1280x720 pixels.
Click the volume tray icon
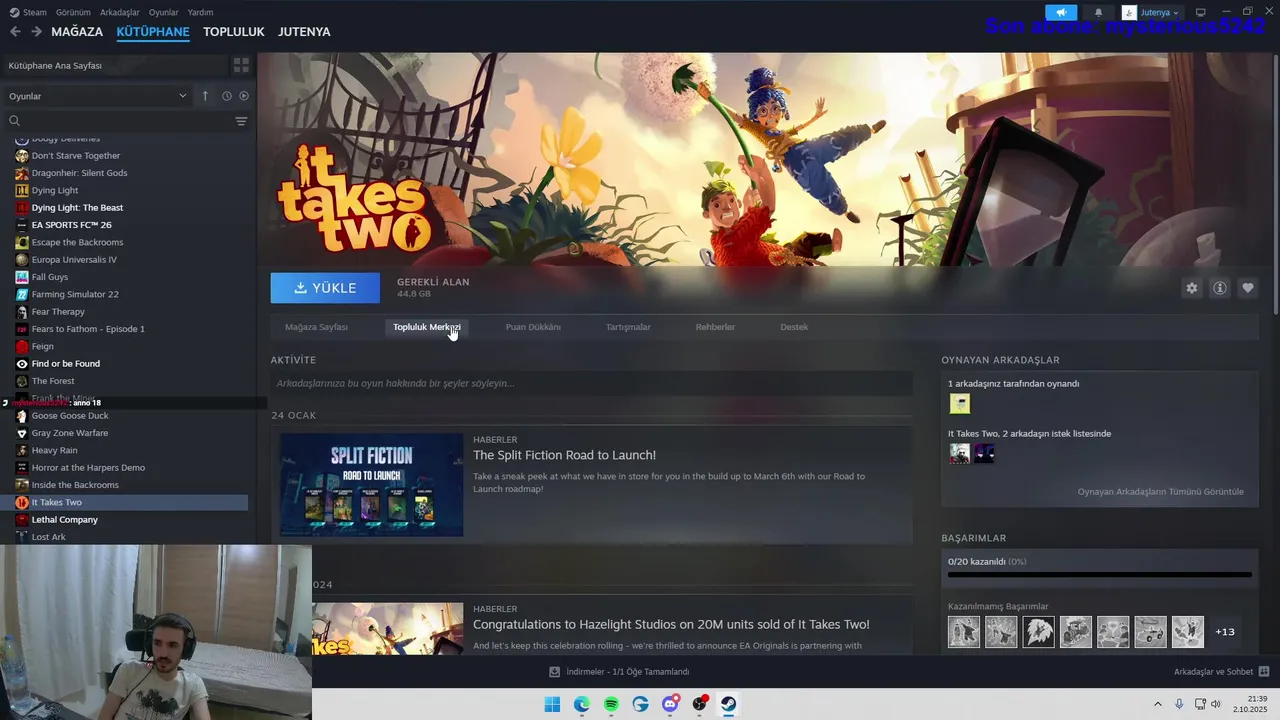click(x=1216, y=704)
